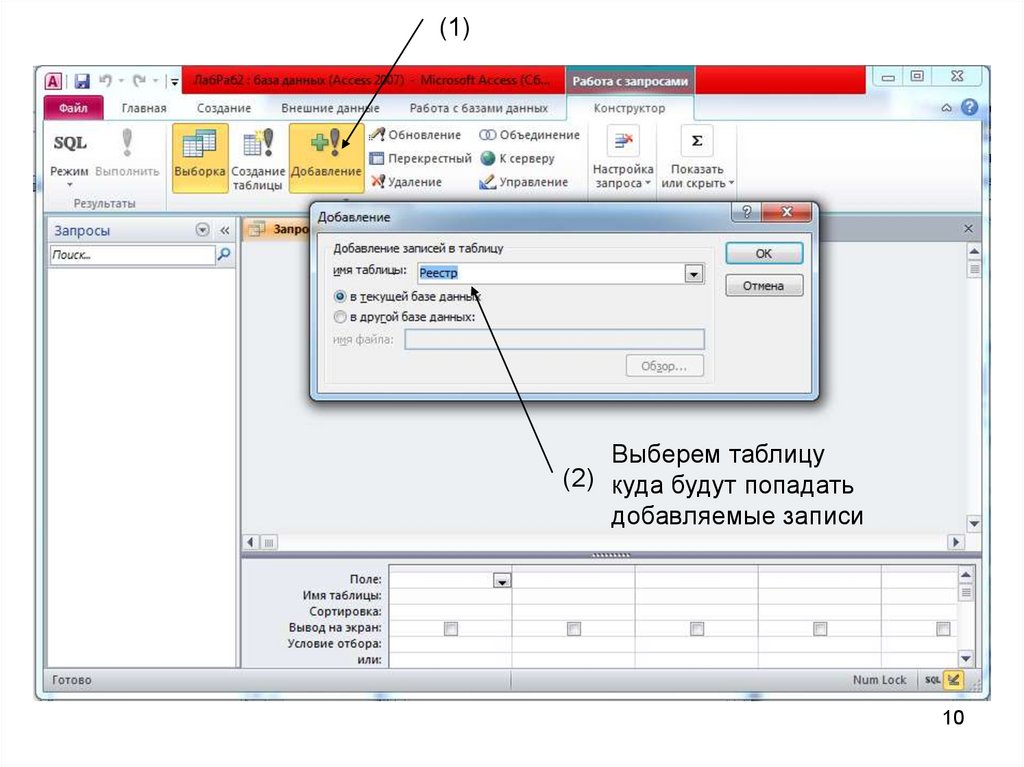Viewport: 1024px width, 767px height.
Task: Close the query document tab
Action: click(x=968, y=229)
